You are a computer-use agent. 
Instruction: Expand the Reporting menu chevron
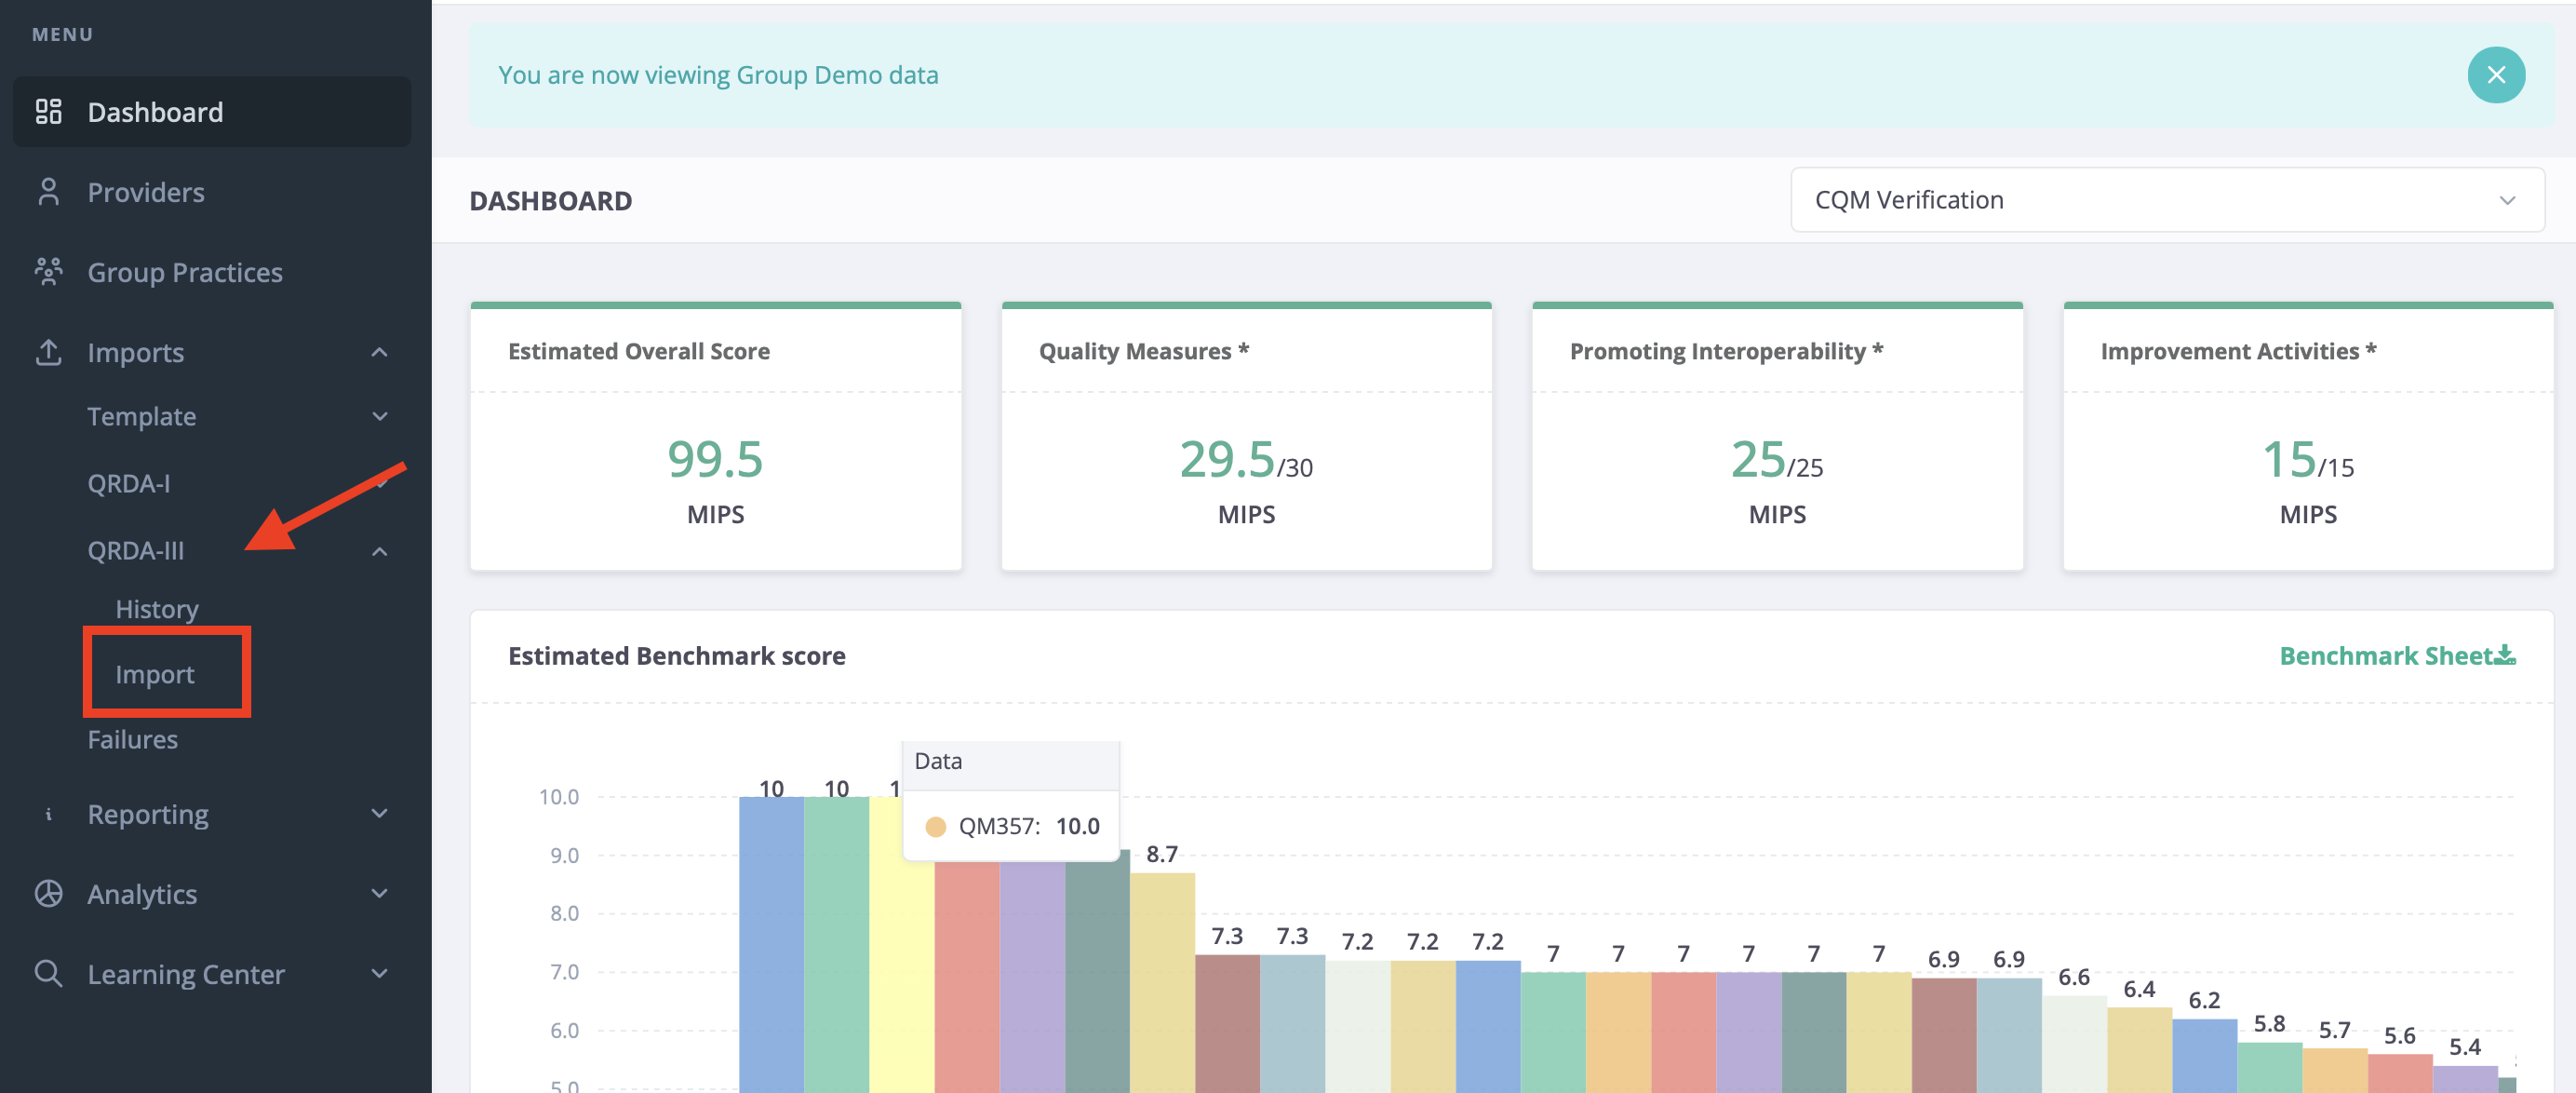coord(379,813)
